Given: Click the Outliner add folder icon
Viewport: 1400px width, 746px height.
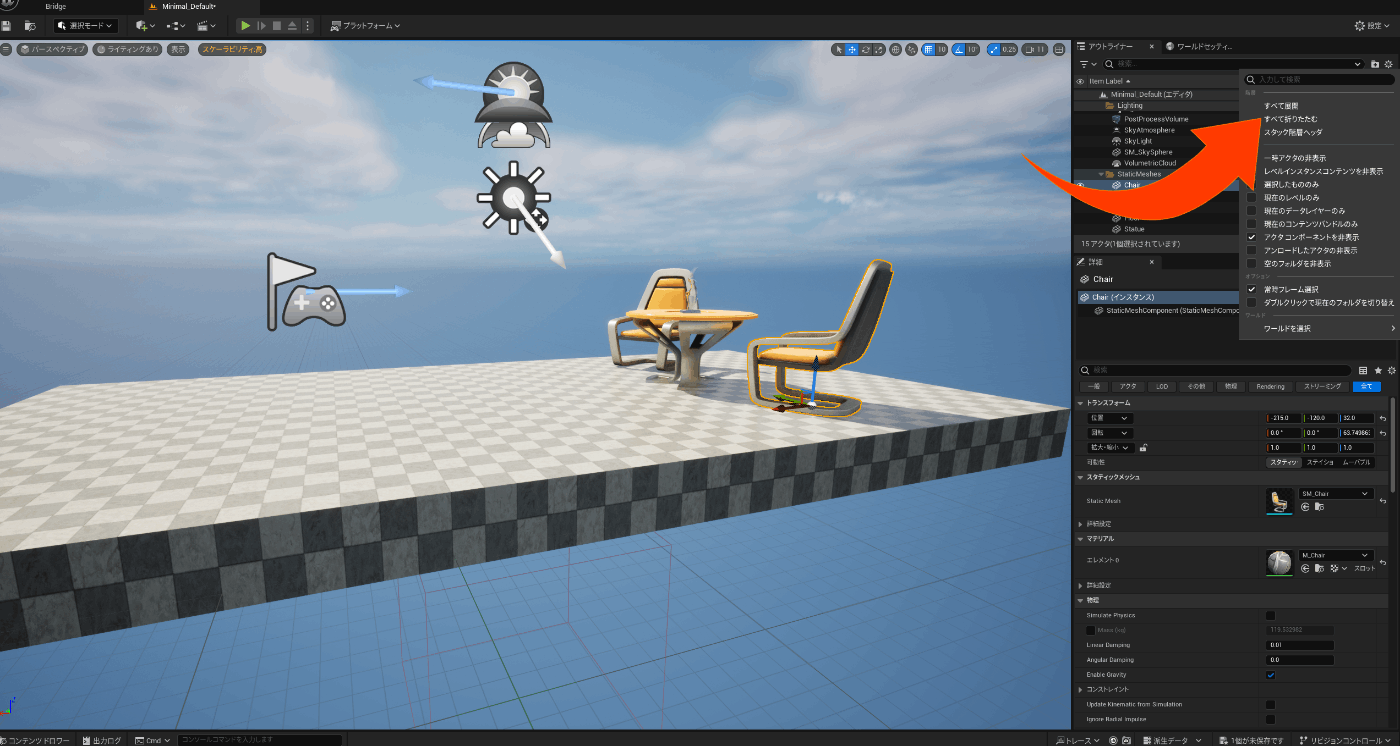Looking at the screenshot, I should click(1375, 64).
